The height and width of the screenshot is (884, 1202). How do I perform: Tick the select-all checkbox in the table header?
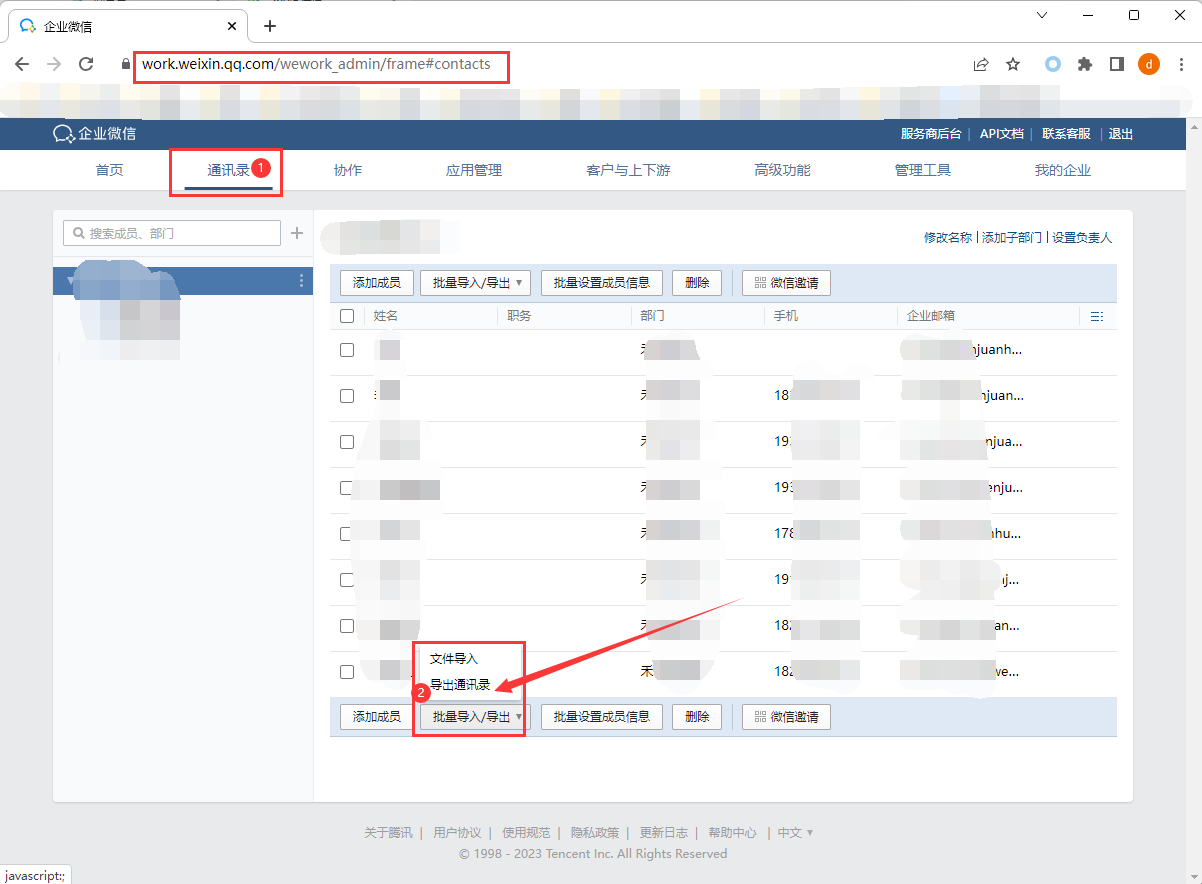point(347,316)
